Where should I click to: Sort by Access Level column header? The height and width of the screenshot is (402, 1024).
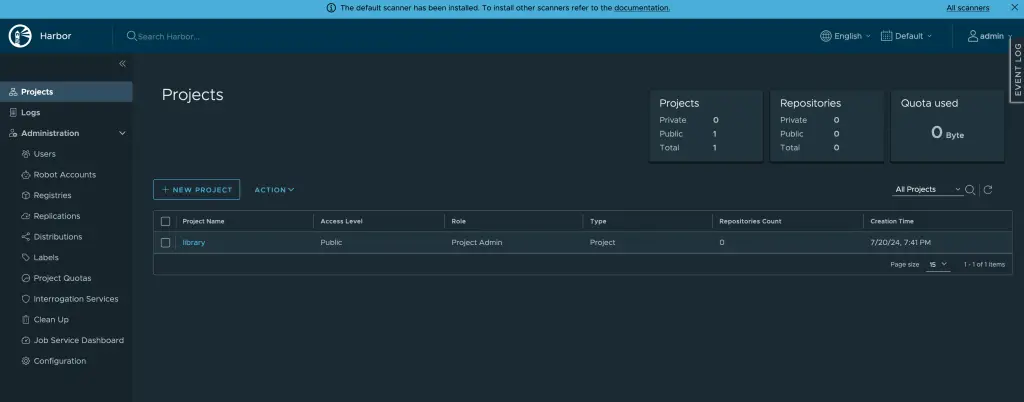coord(342,221)
